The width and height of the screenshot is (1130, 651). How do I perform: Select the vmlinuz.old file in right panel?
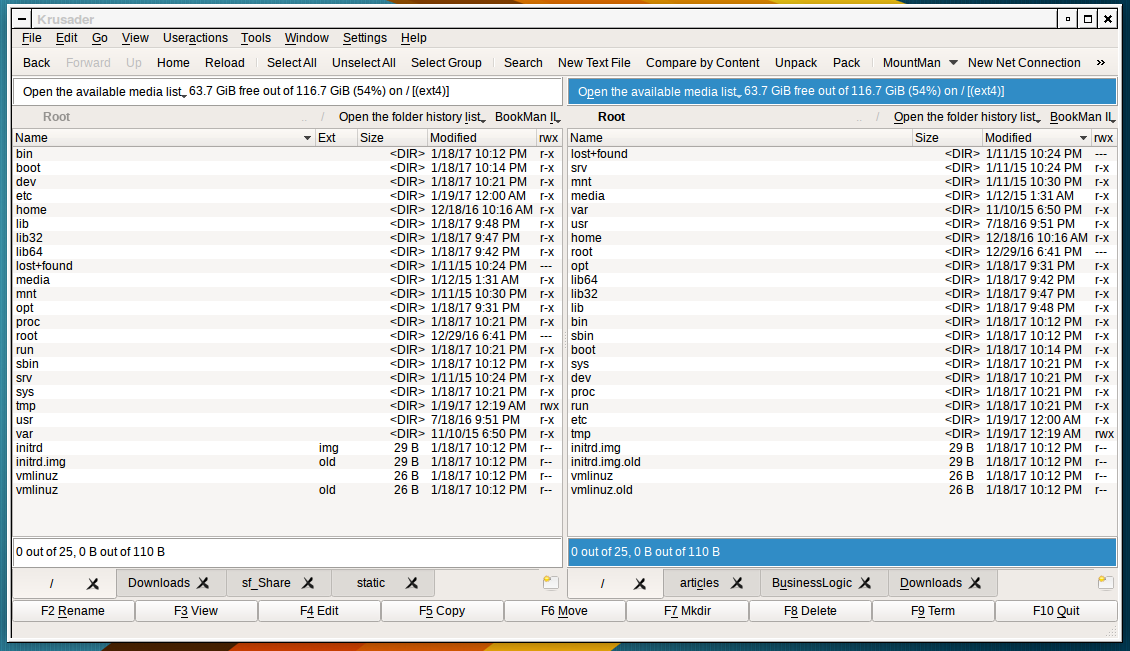(x=842, y=490)
